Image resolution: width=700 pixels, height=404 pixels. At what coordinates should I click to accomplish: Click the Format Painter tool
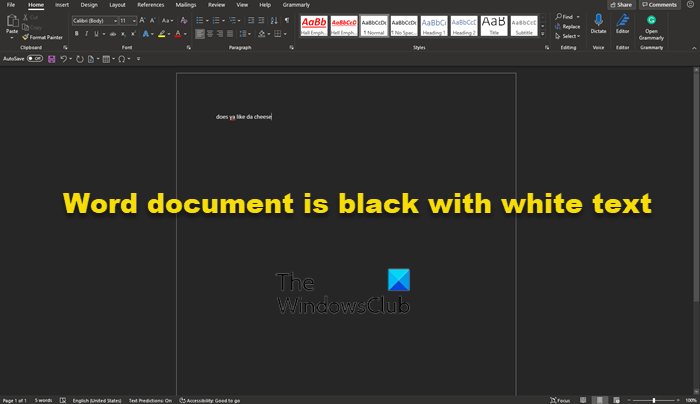[42, 37]
